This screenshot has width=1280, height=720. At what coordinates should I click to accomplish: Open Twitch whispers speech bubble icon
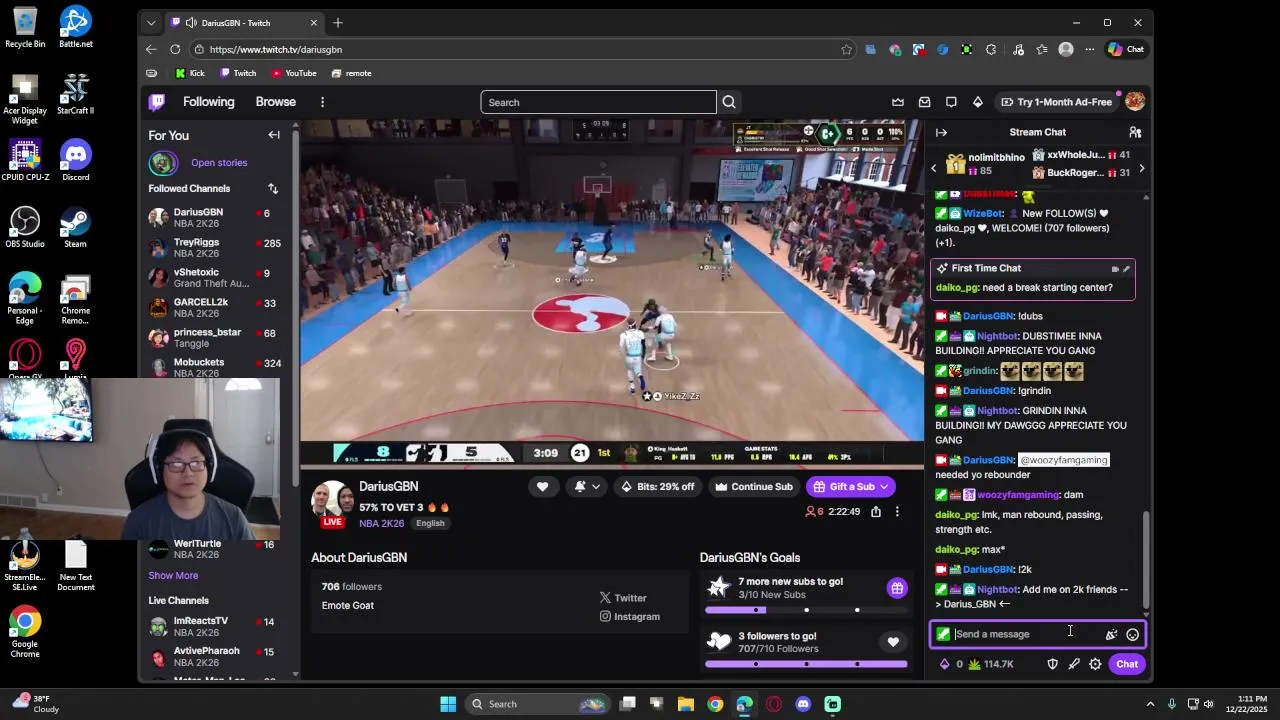click(951, 102)
